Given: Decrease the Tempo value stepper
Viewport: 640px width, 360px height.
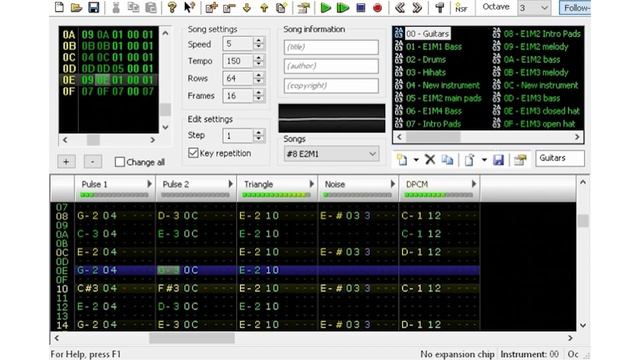Looking at the screenshot, I should (258, 64).
